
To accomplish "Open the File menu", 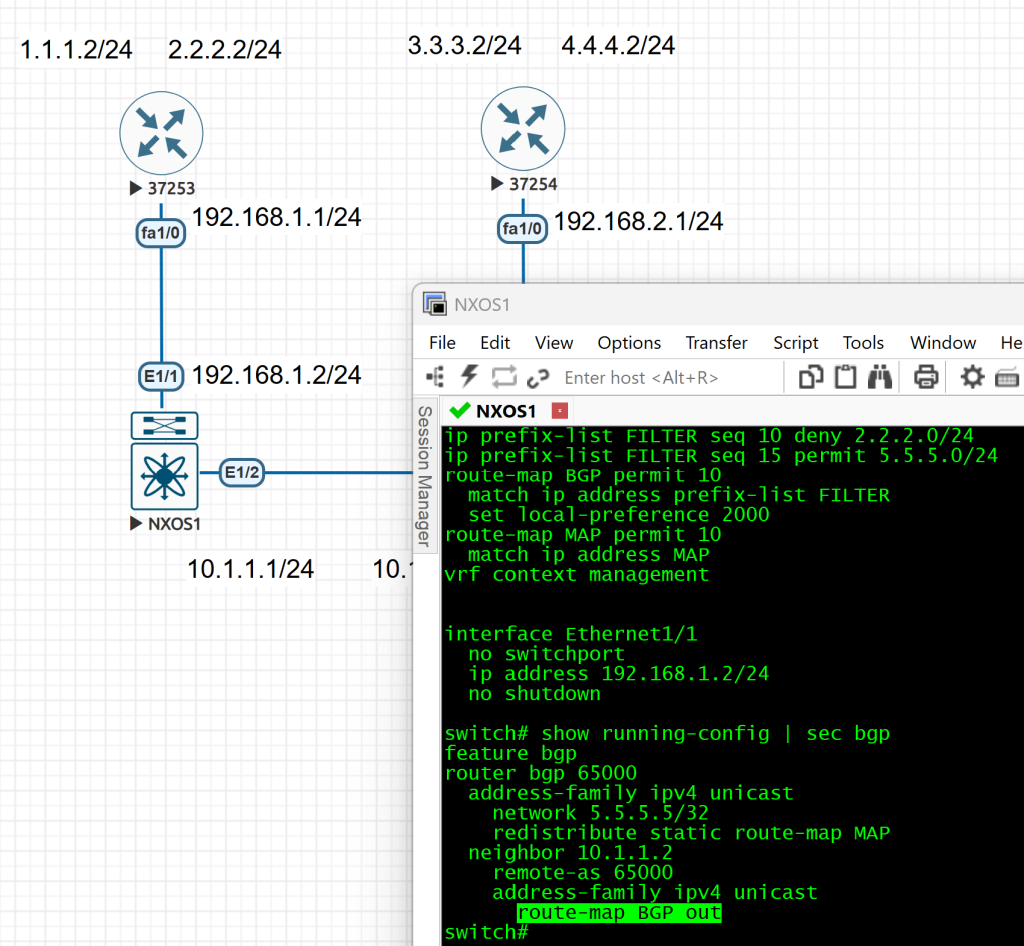I will [x=442, y=343].
